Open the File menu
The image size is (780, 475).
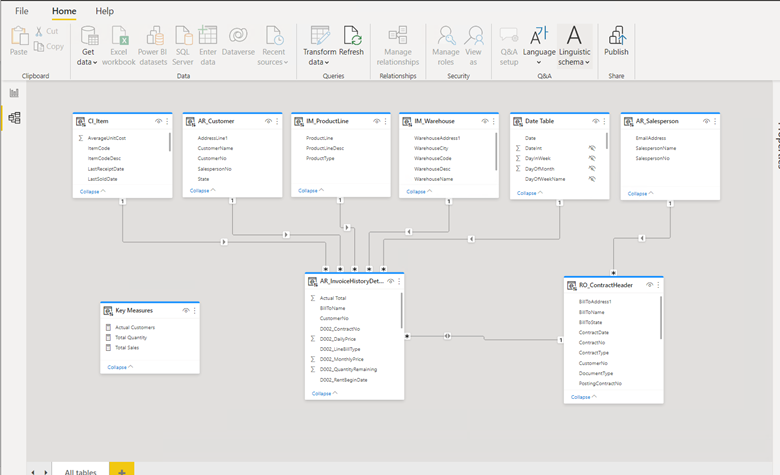click(x=21, y=11)
